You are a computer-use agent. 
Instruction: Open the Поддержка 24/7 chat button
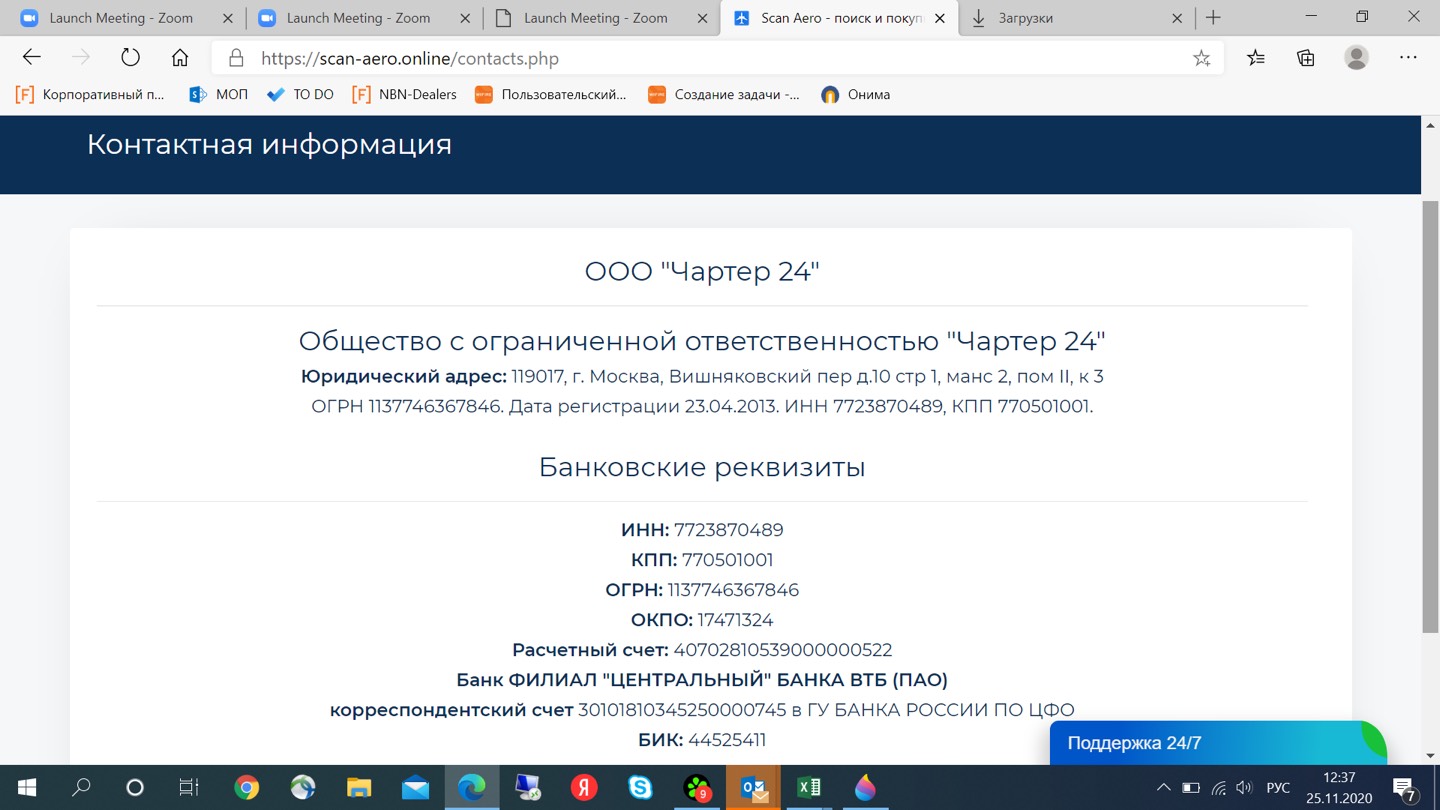tap(1218, 743)
